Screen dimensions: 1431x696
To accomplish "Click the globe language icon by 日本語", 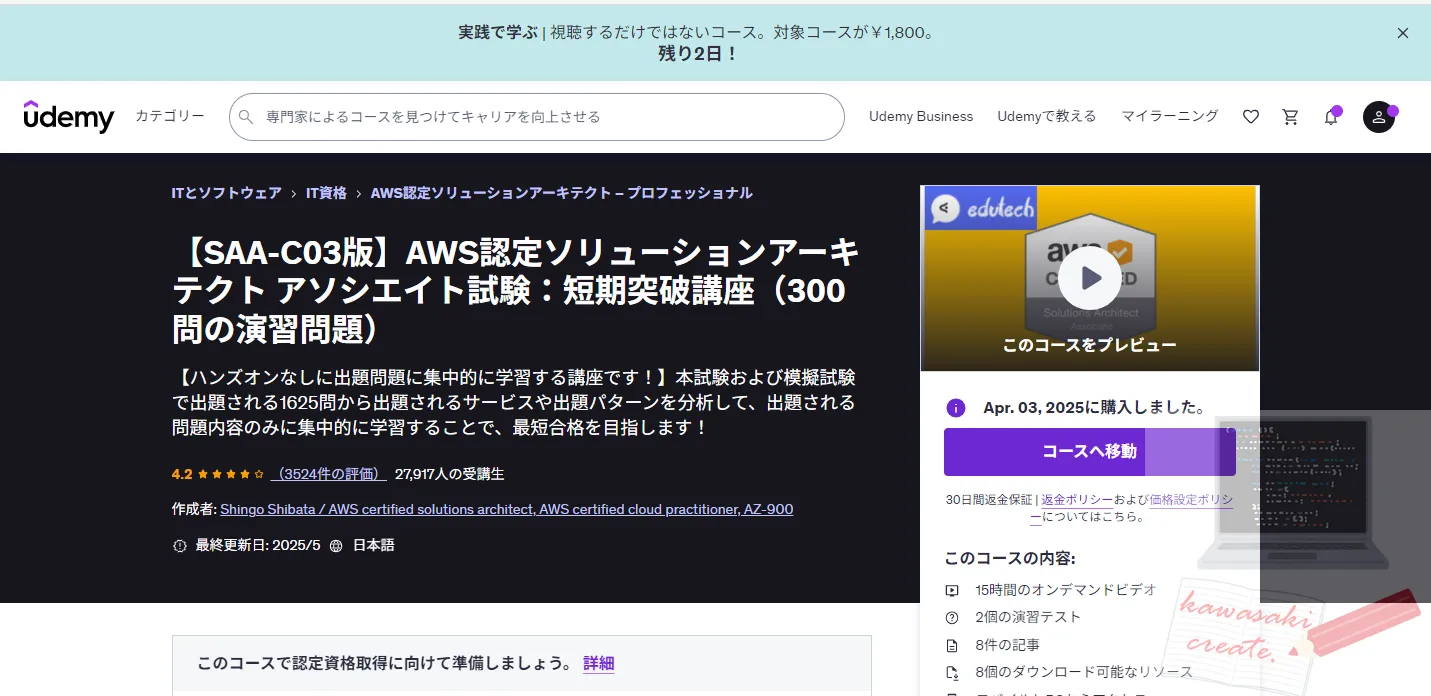I will coord(336,546).
